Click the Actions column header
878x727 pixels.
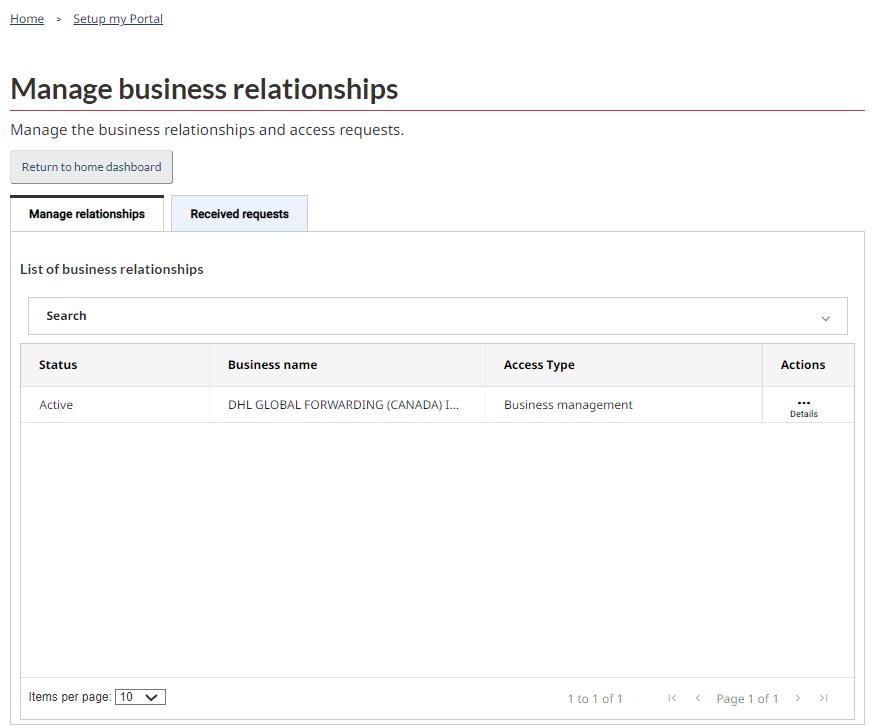[802, 365]
